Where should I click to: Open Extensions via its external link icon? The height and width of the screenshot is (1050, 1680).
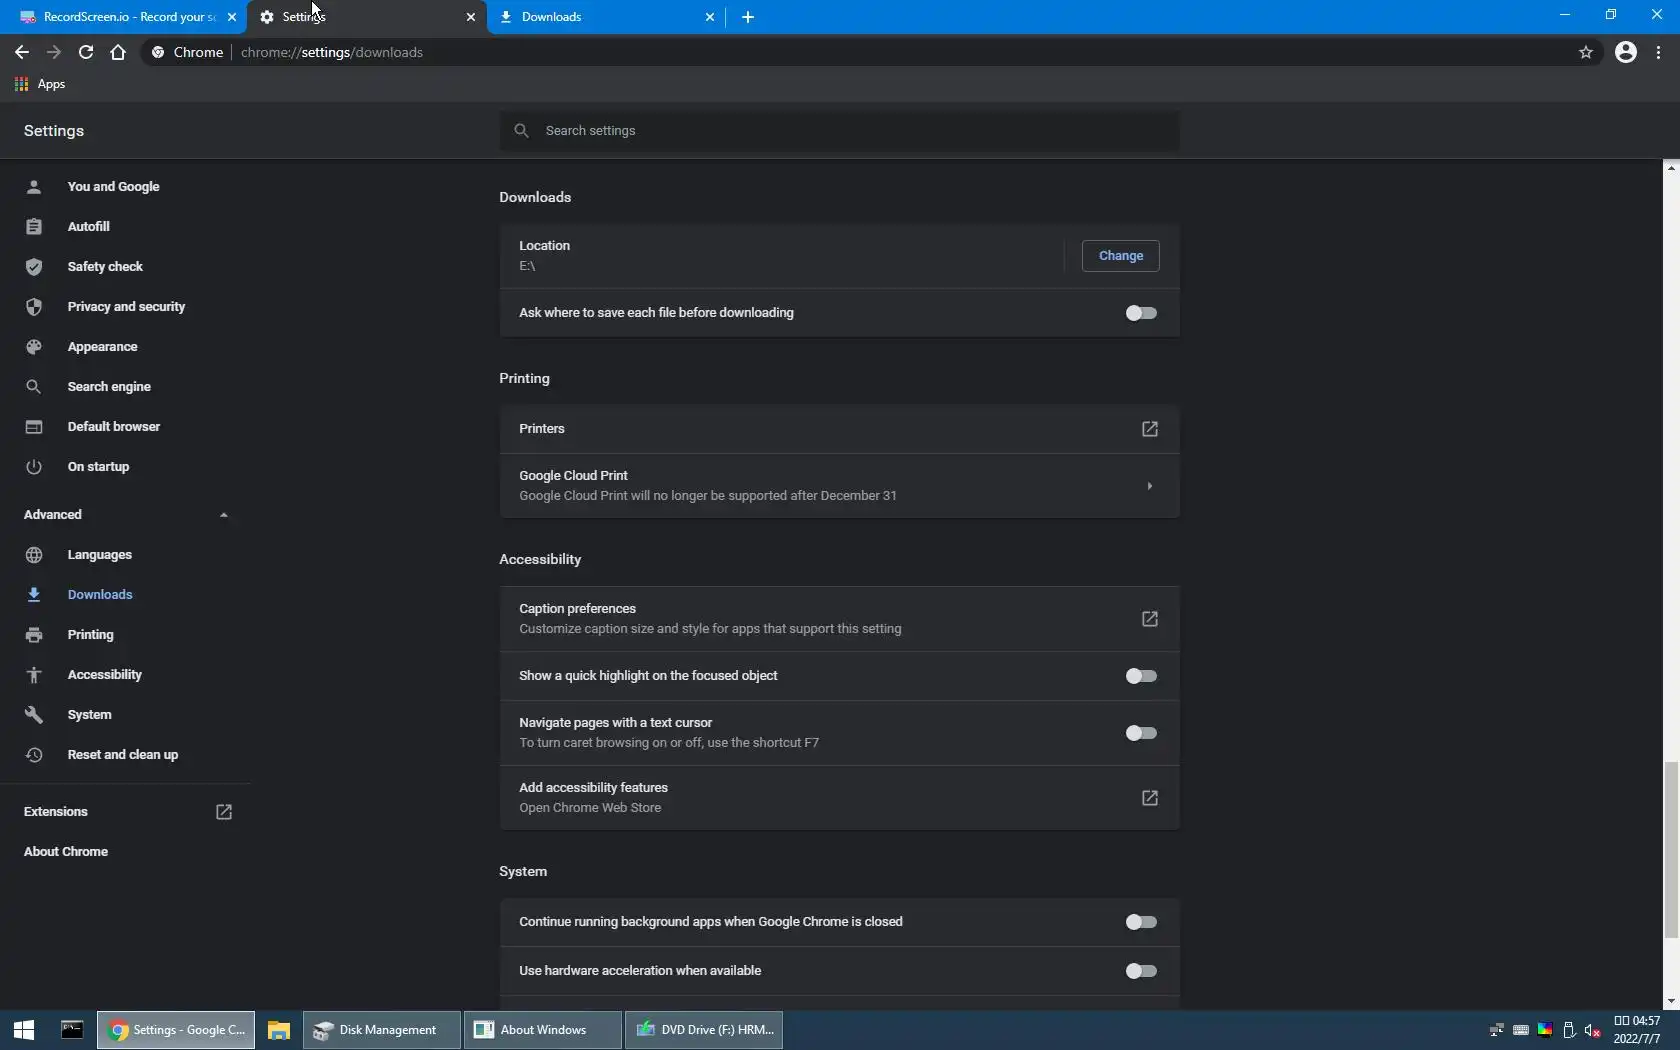coord(224,812)
